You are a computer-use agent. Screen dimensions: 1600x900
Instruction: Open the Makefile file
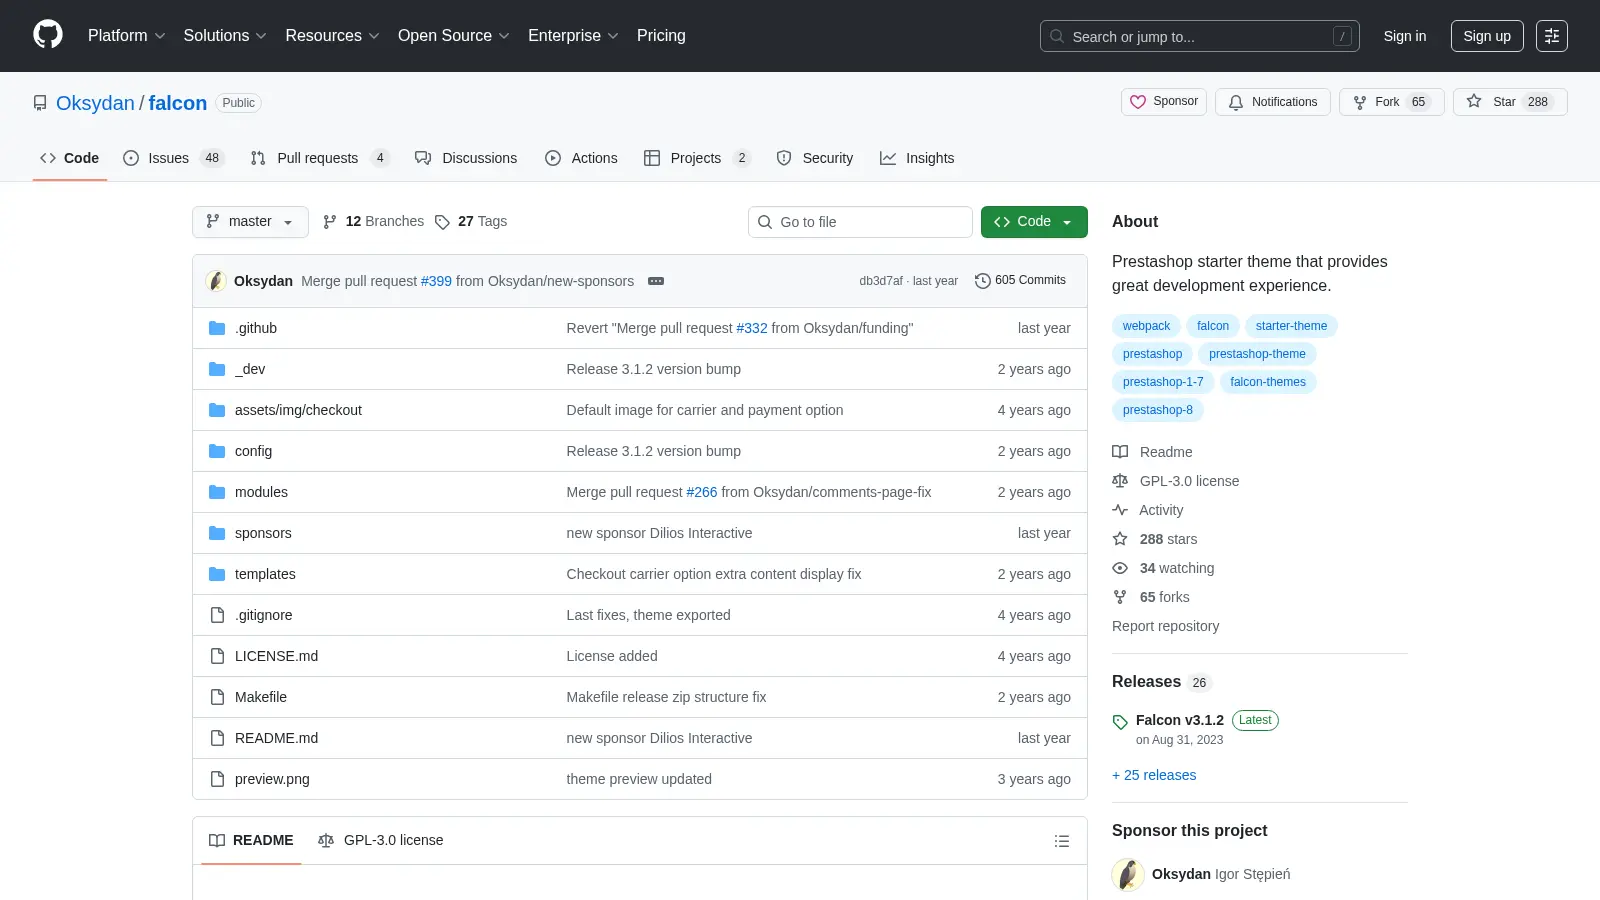click(x=261, y=697)
